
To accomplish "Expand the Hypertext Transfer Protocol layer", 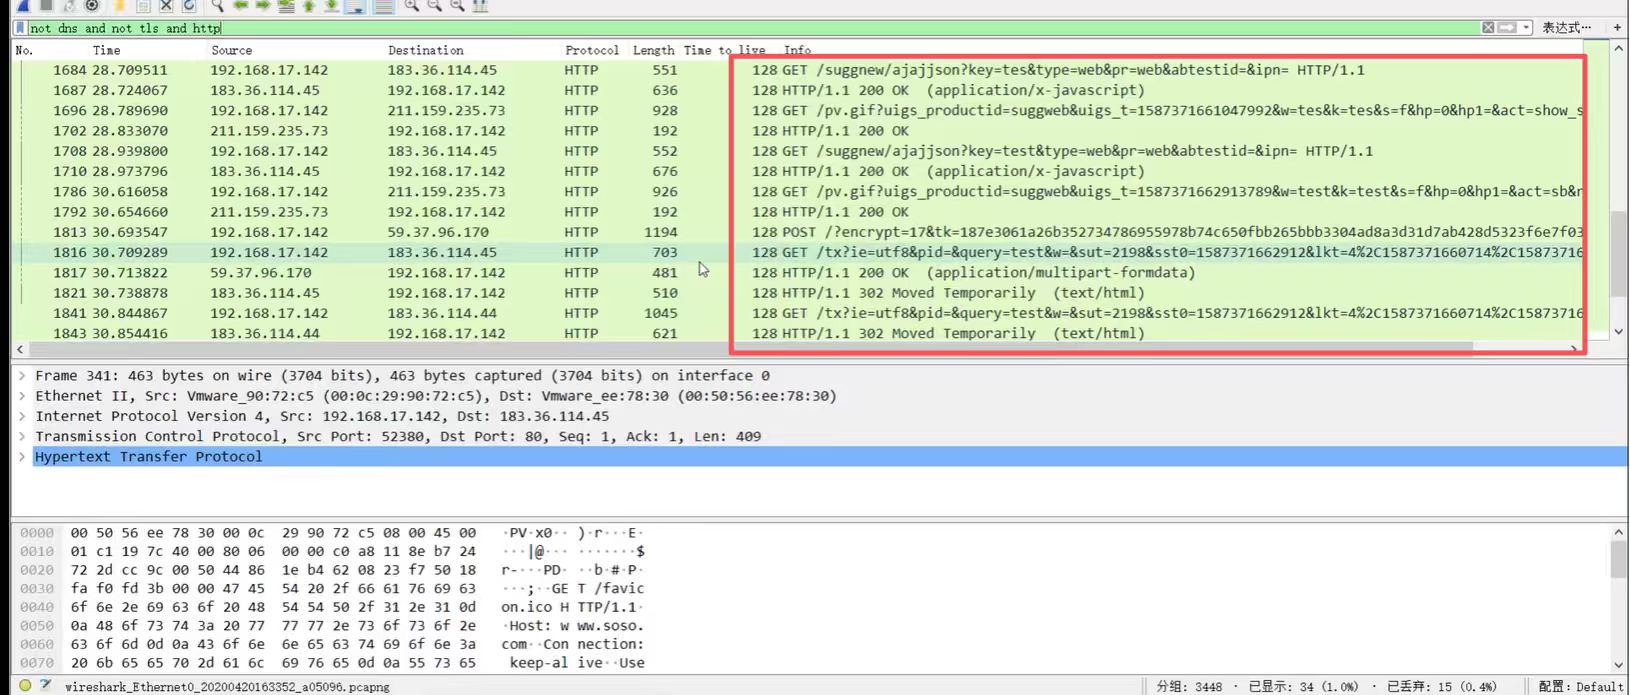I will (22, 457).
